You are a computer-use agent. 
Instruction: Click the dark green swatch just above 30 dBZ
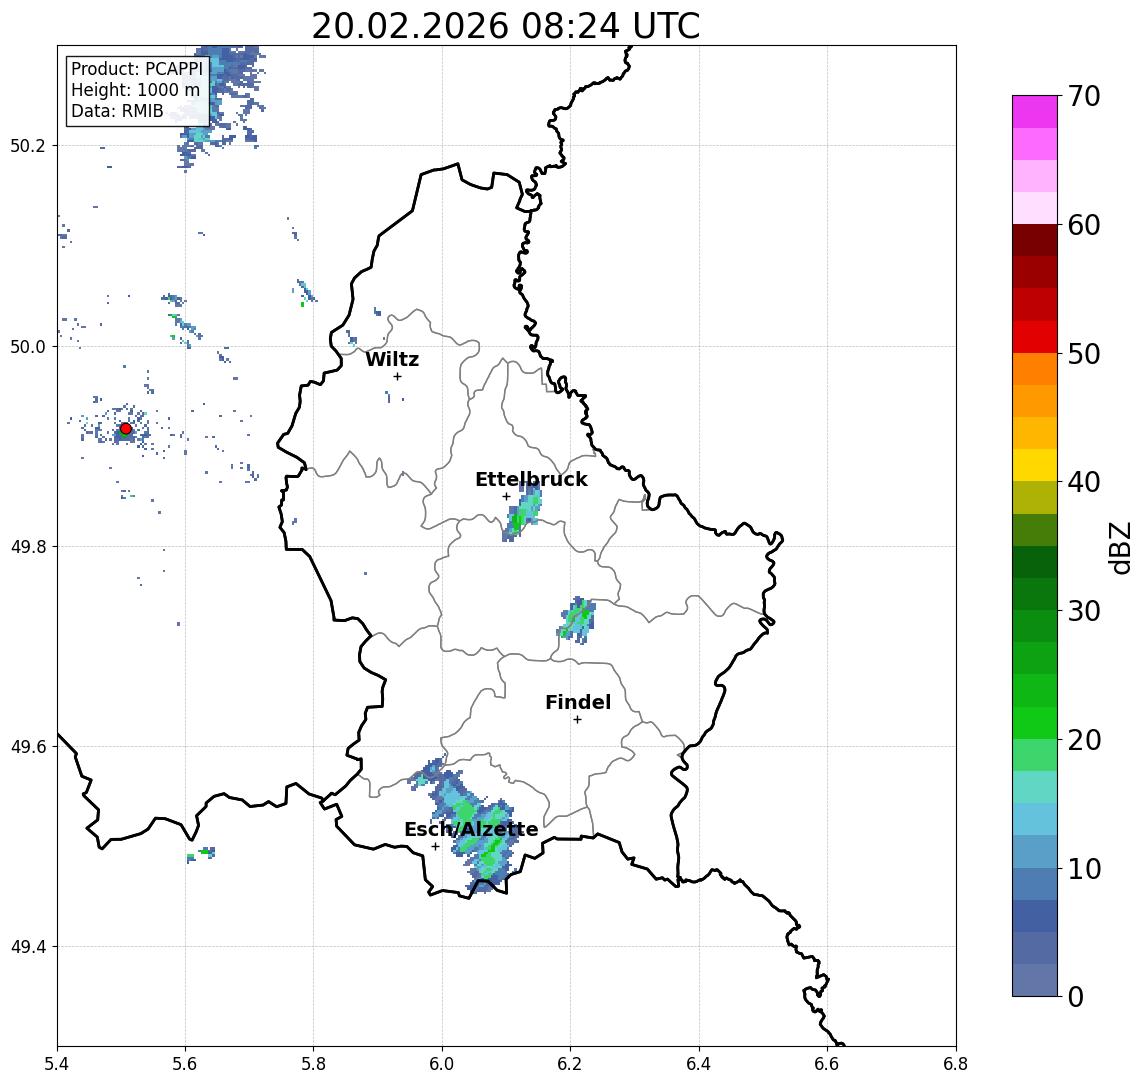coord(1035,594)
